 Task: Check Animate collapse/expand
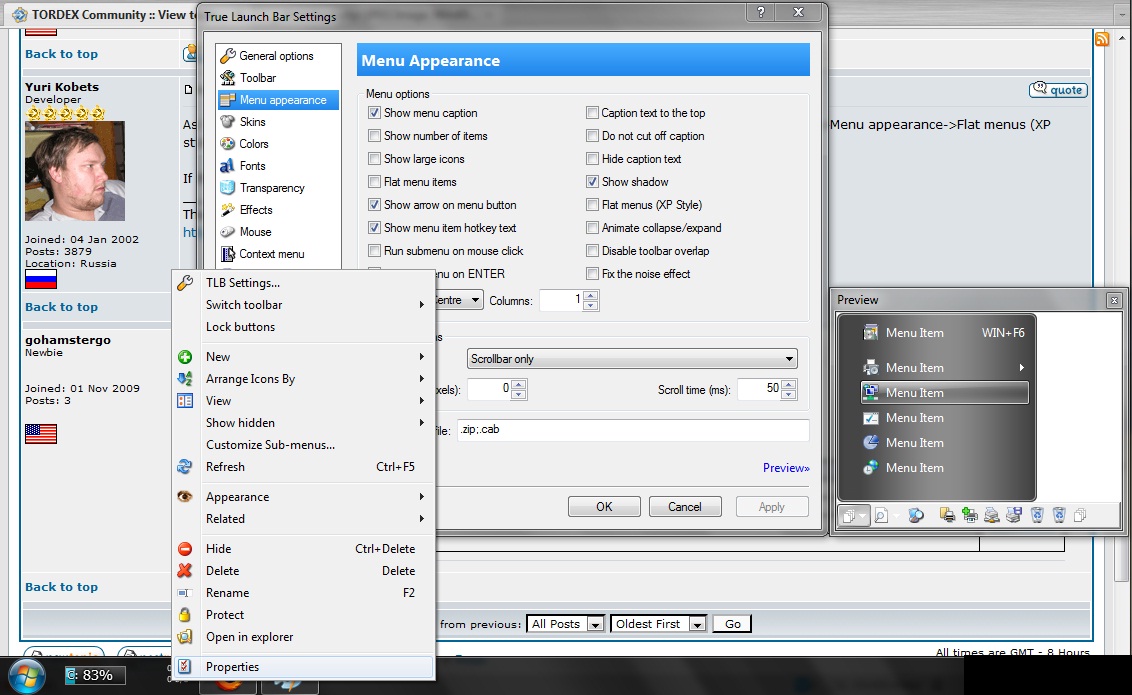tap(592, 228)
